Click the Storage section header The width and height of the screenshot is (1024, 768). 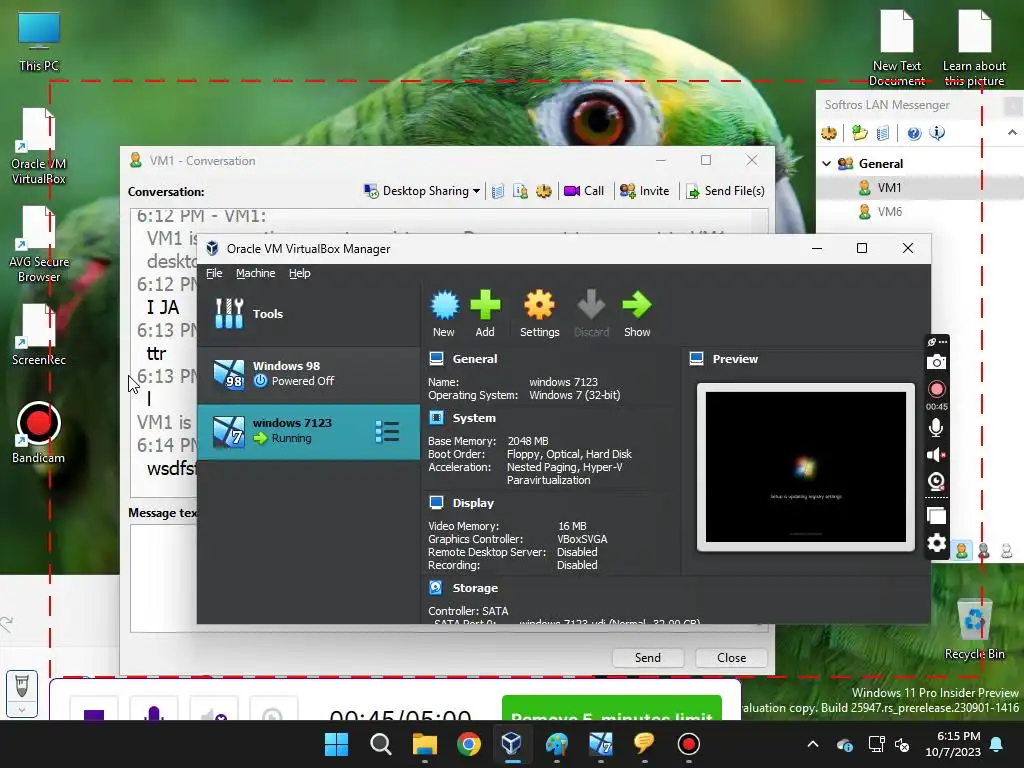[x=475, y=588]
